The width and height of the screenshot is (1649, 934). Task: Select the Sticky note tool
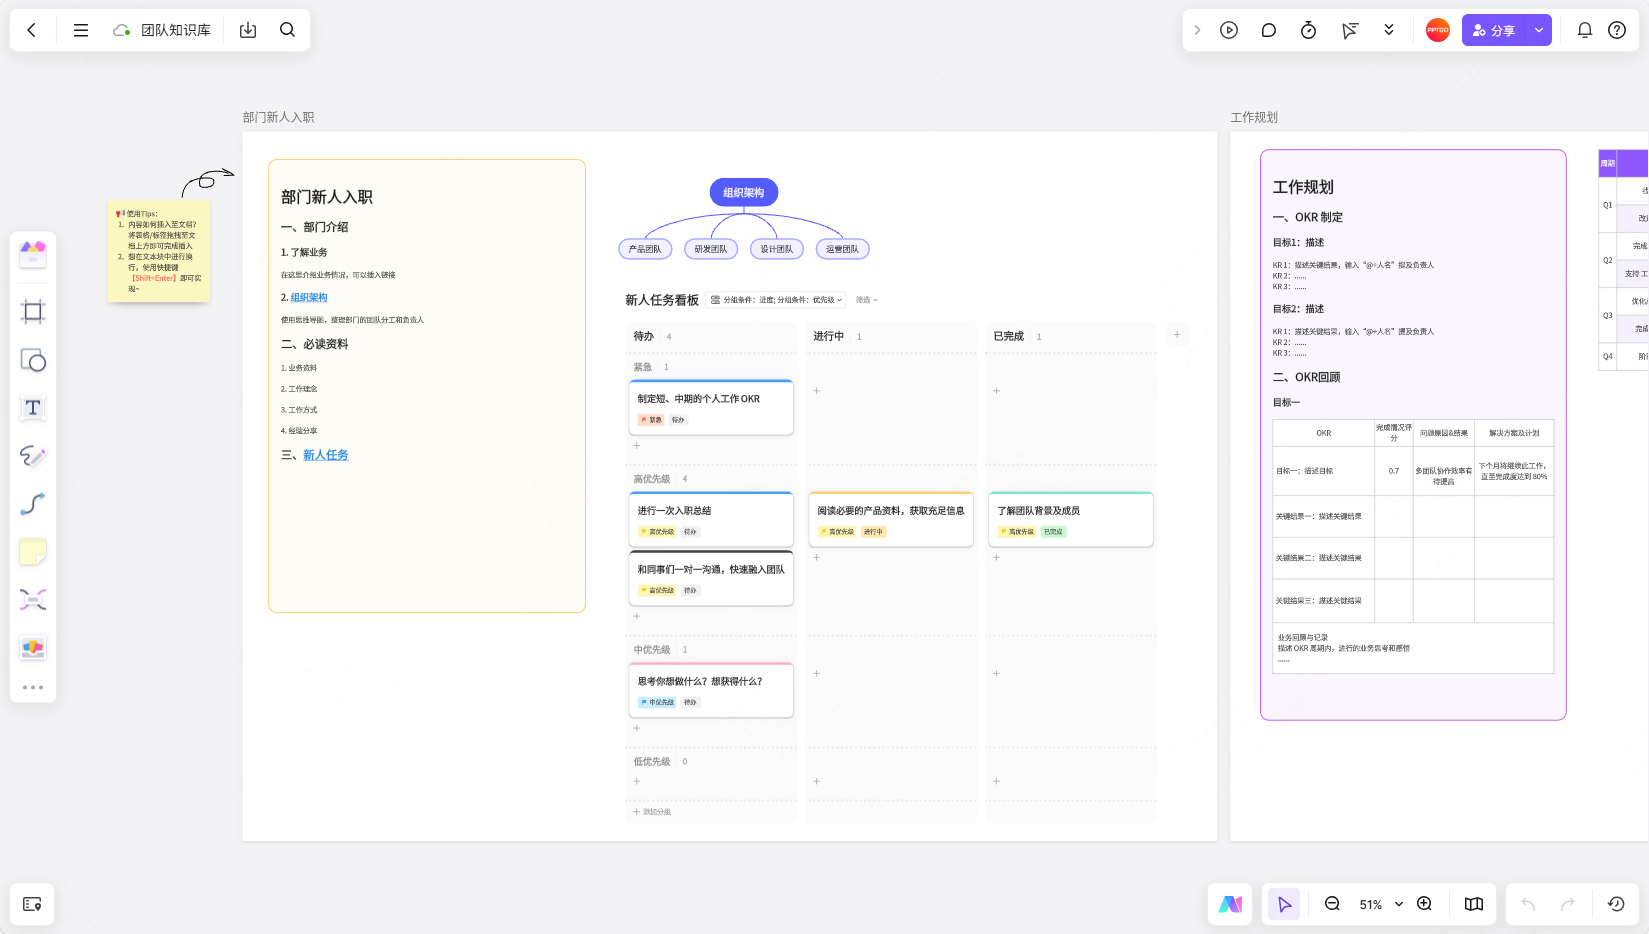point(33,552)
